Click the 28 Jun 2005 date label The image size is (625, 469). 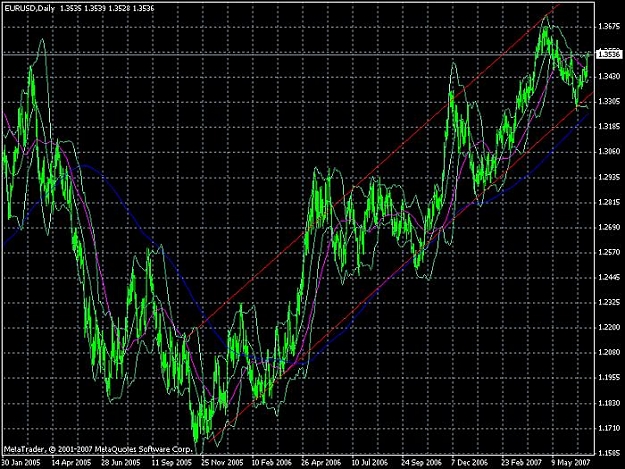click(121, 463)
